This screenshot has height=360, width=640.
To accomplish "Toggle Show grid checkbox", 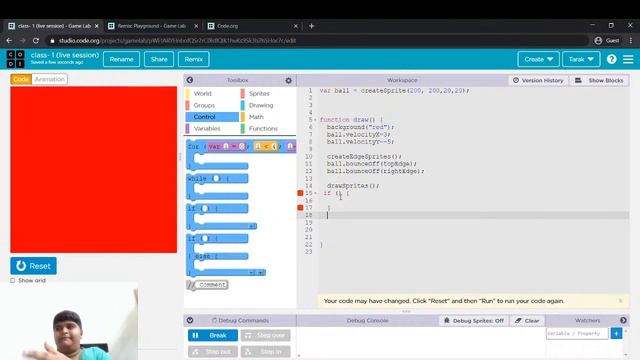I will pyautogui.click(x=13, y=280).
